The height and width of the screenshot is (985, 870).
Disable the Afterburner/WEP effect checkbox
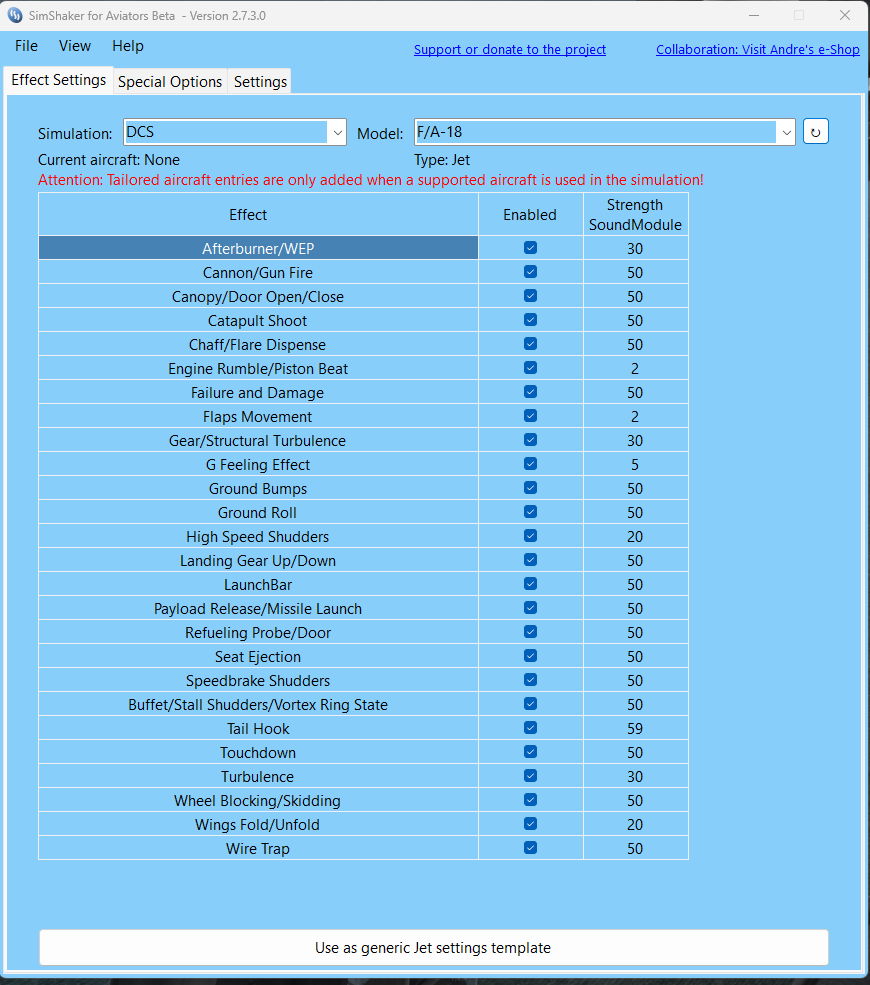click(530, 248)
